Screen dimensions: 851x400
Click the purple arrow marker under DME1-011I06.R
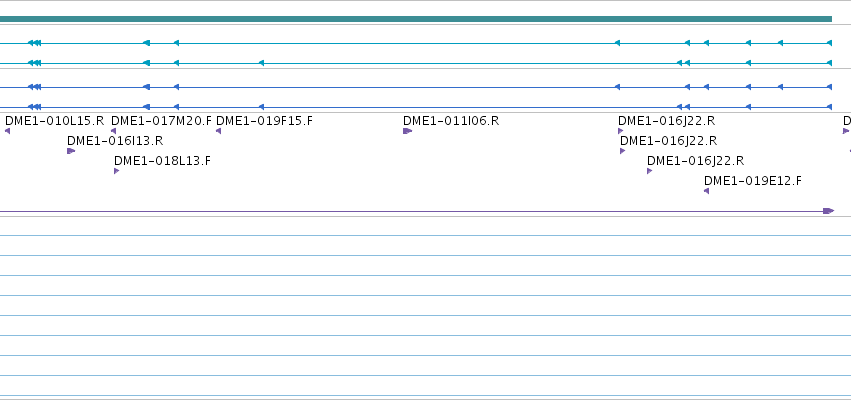408,131
